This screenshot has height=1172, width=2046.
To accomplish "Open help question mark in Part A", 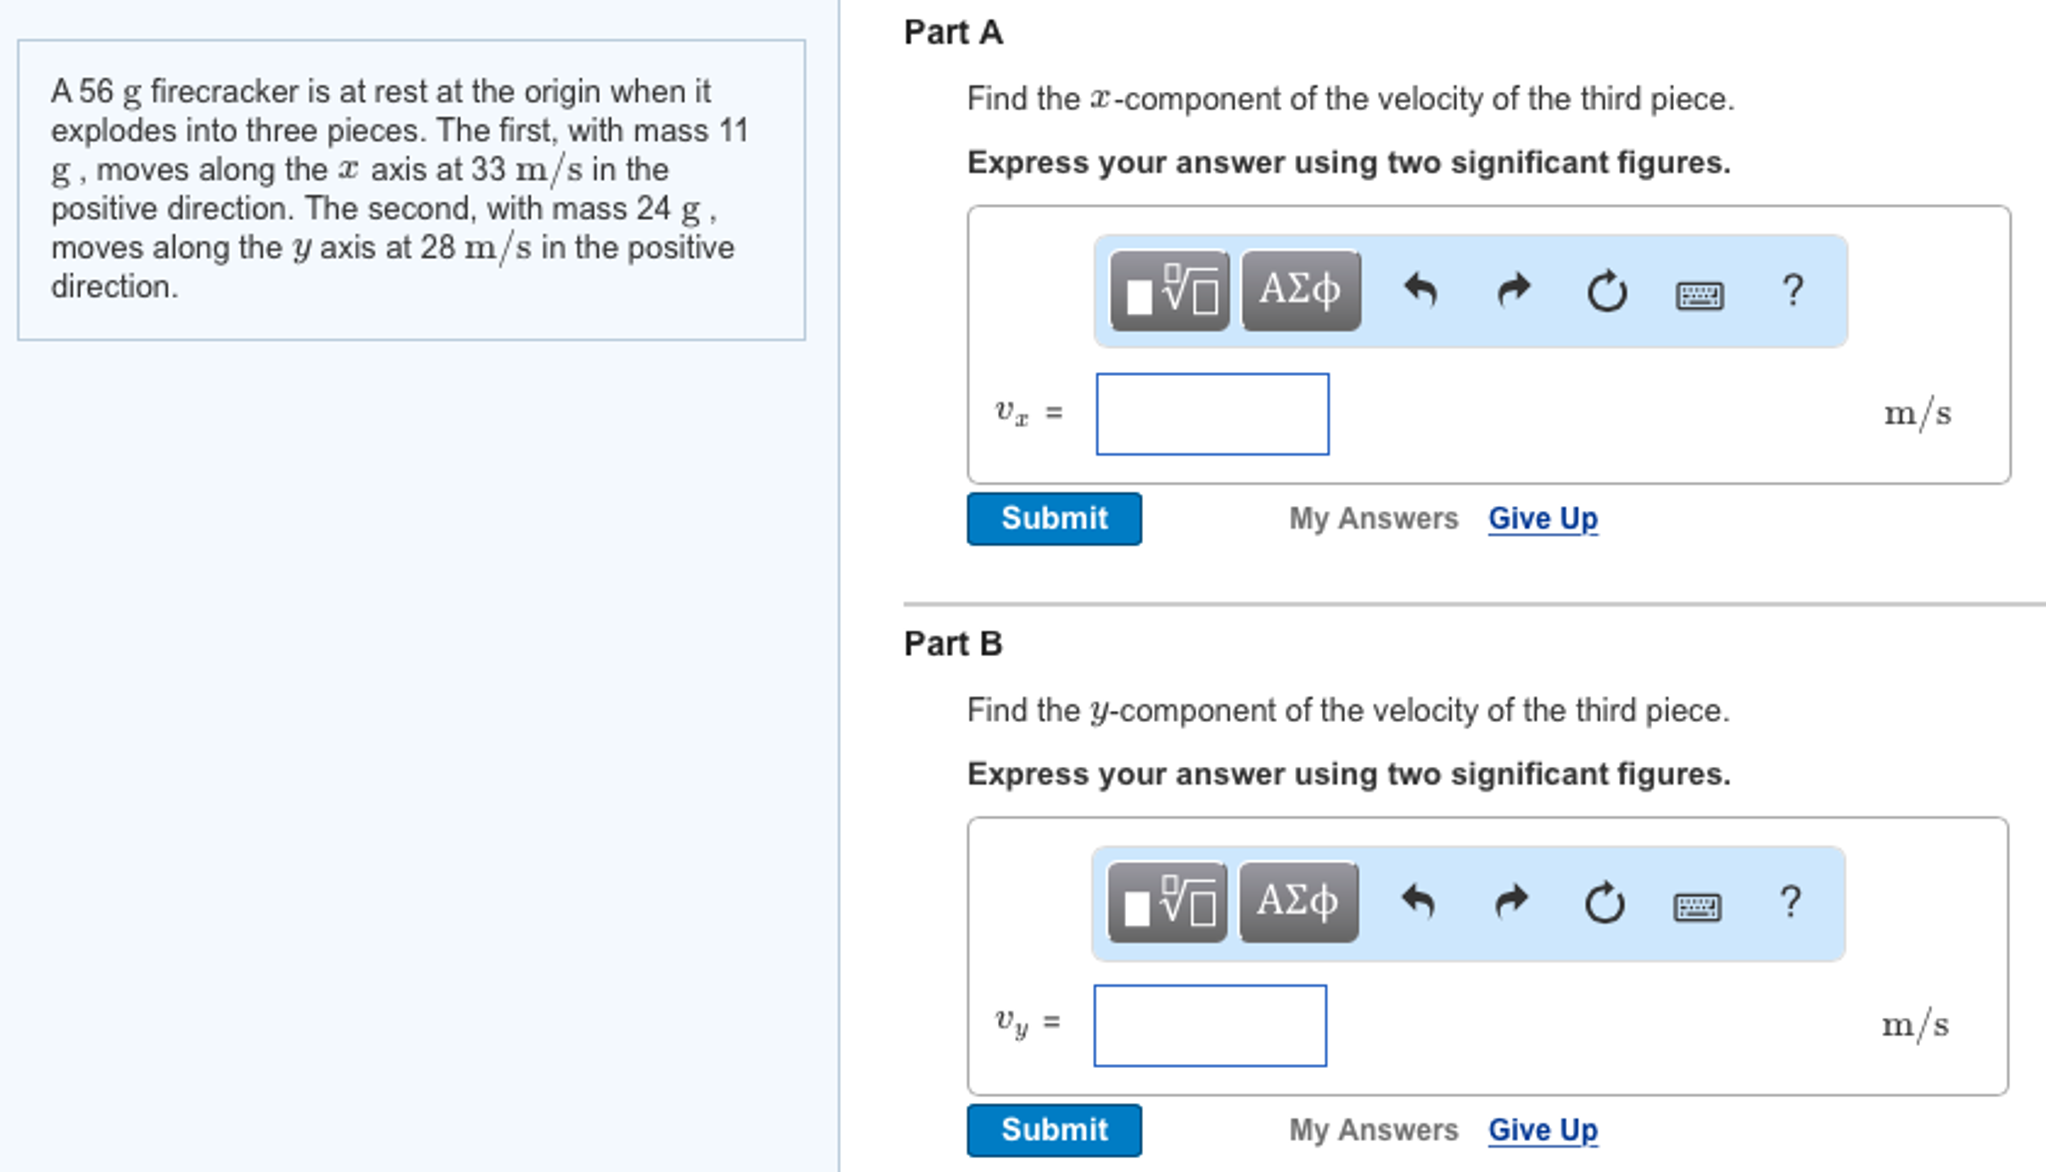I will coord(1793,291).
